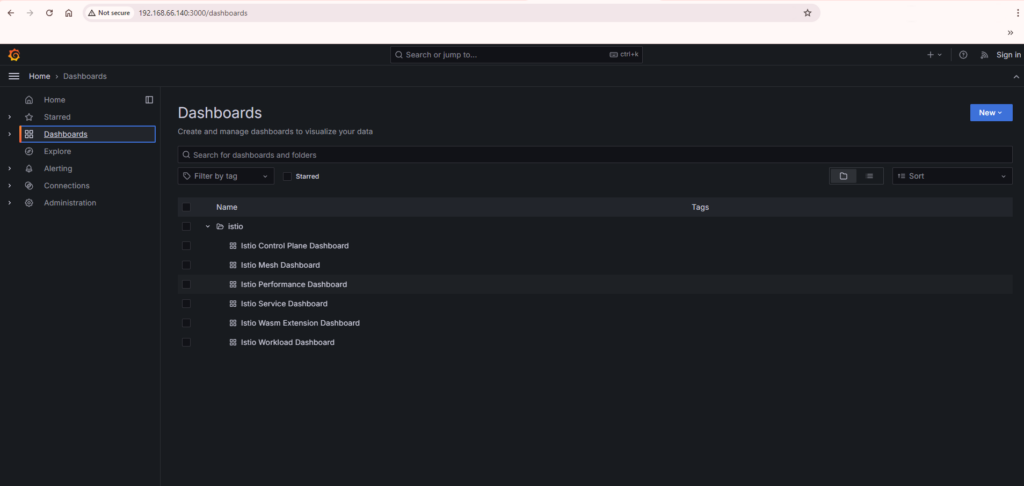The image size is (1024, 486).
Task: Toggle the hamburger navigation menu
Action: [13, 76]
